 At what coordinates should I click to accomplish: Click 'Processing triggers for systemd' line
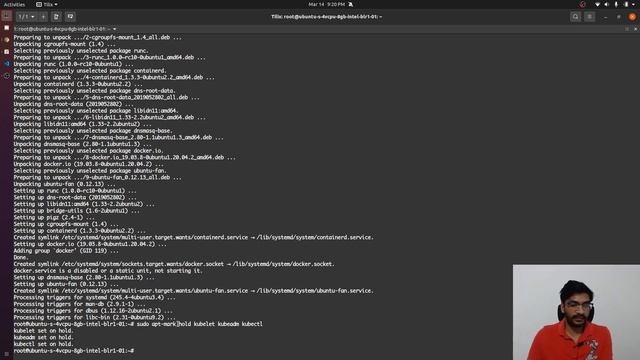[x=95, y=297]
